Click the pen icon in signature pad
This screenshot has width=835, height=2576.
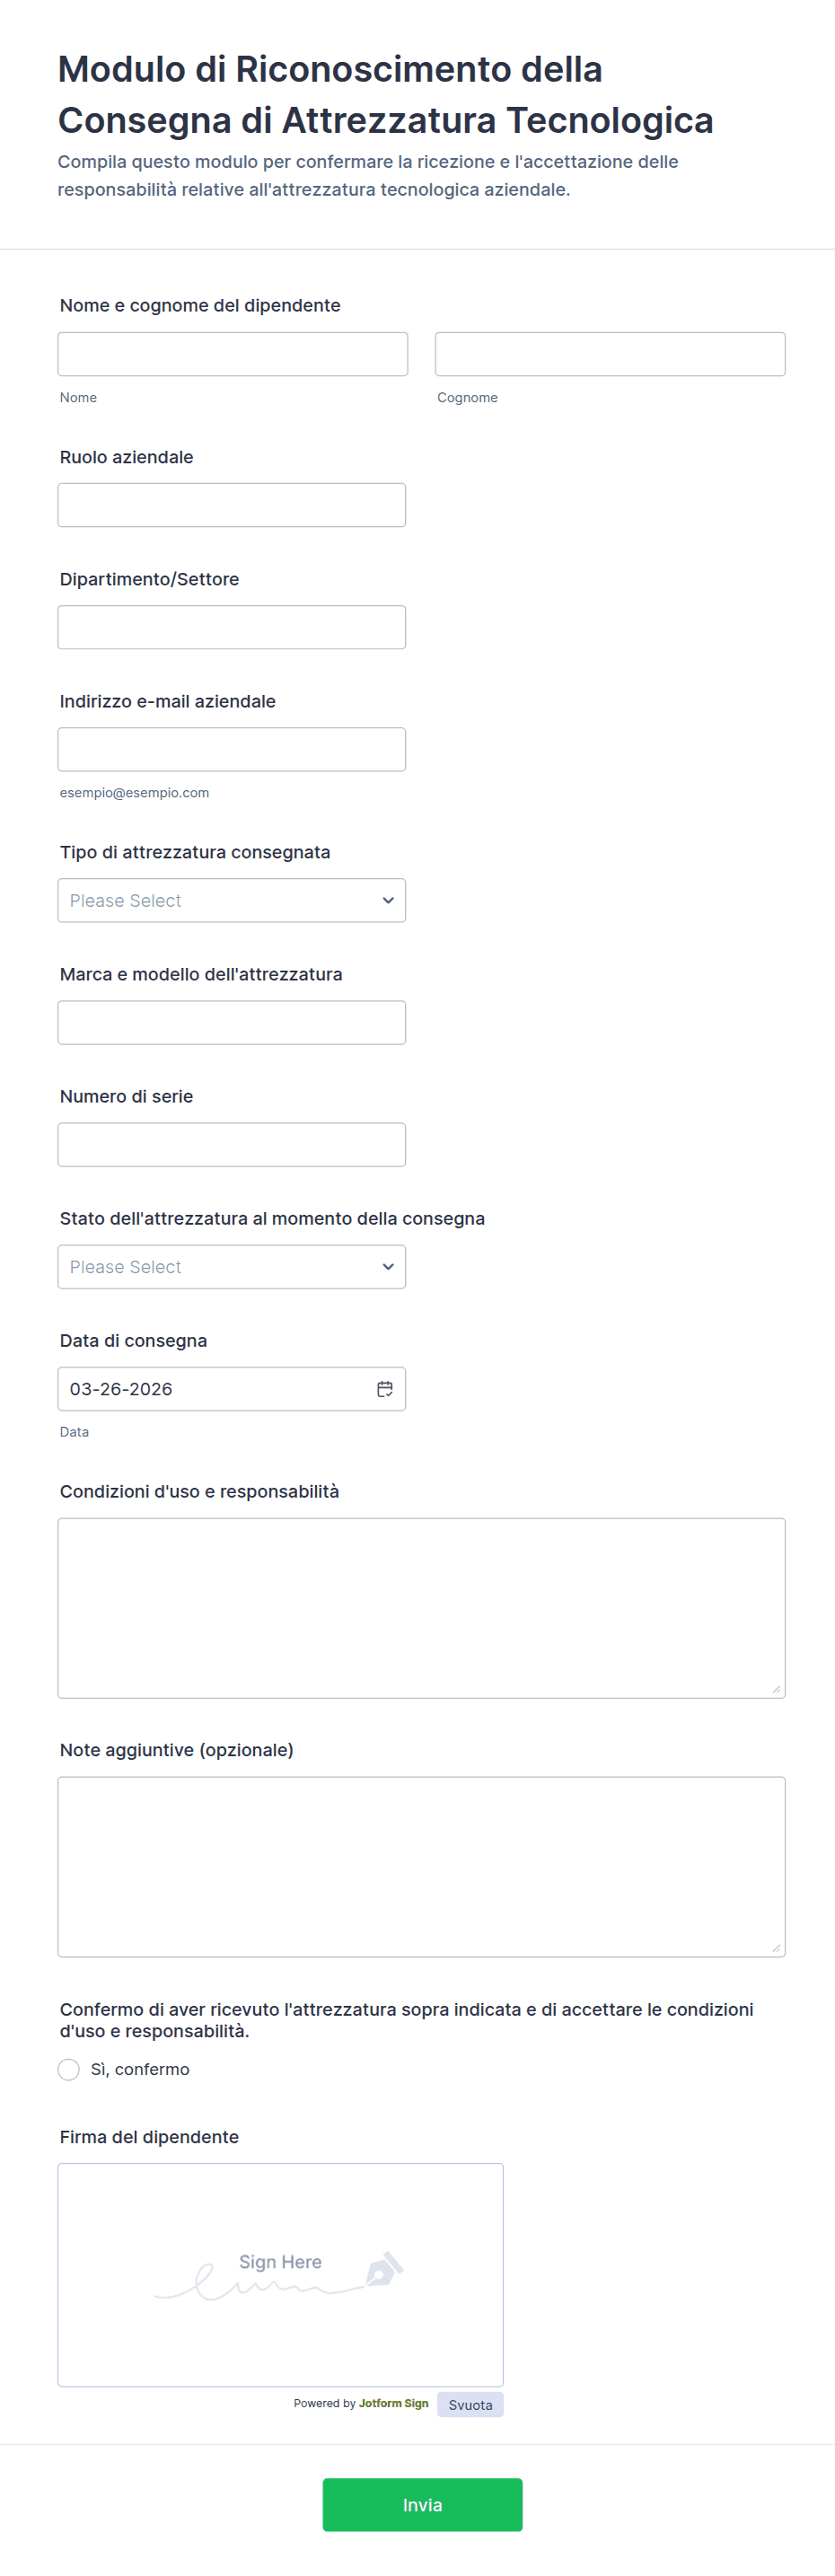(x=384, y=2269)
